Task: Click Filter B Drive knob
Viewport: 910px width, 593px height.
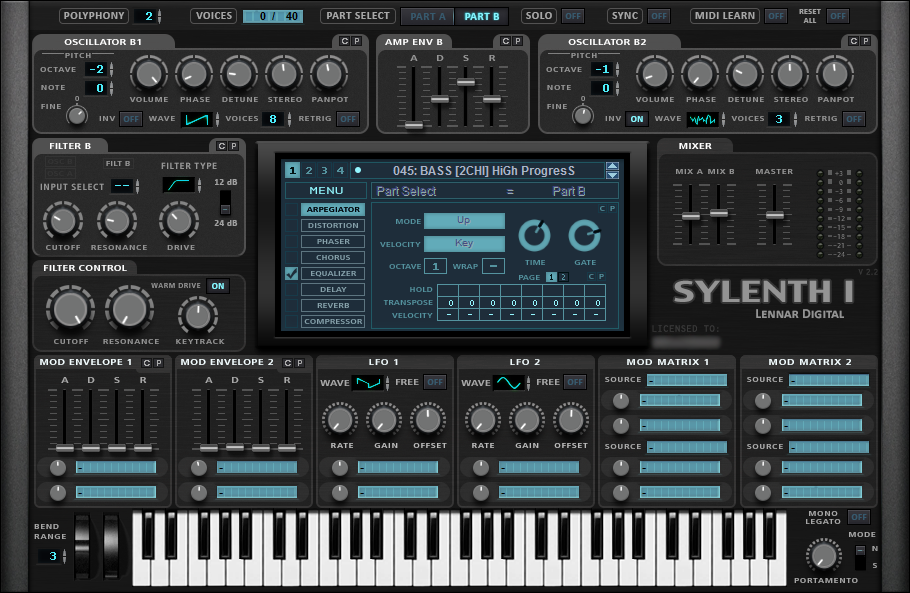Action: [x=179, y=221]
